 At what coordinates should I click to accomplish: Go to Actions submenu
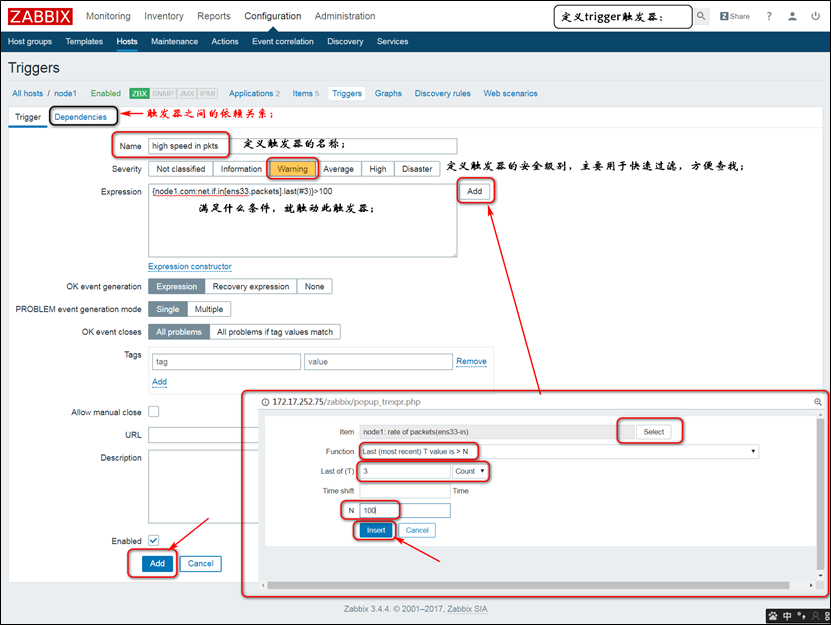click(225, 41)
